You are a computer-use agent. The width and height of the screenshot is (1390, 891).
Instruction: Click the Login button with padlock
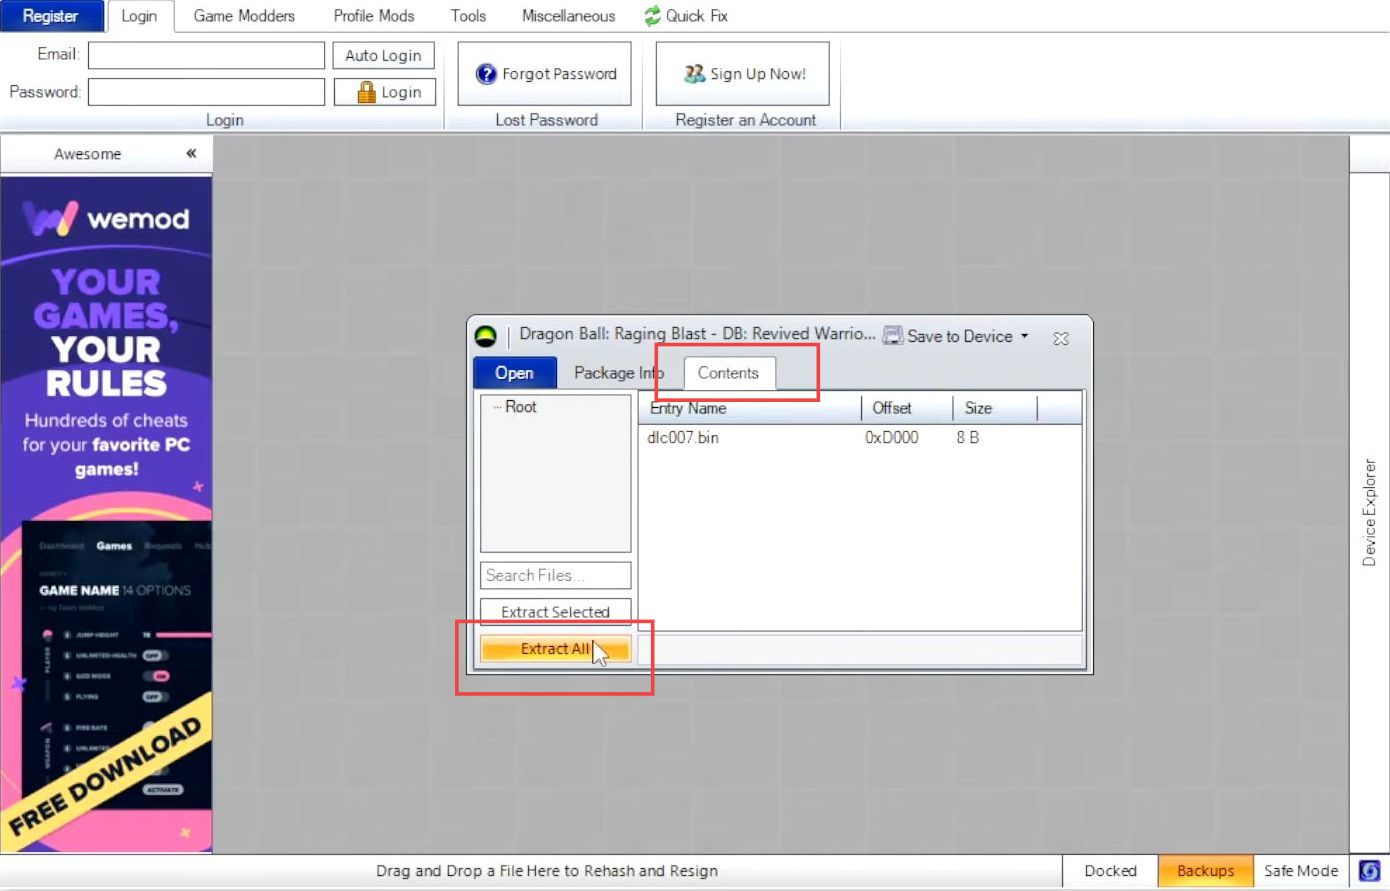pyautogui.click(x=384, y=92)
